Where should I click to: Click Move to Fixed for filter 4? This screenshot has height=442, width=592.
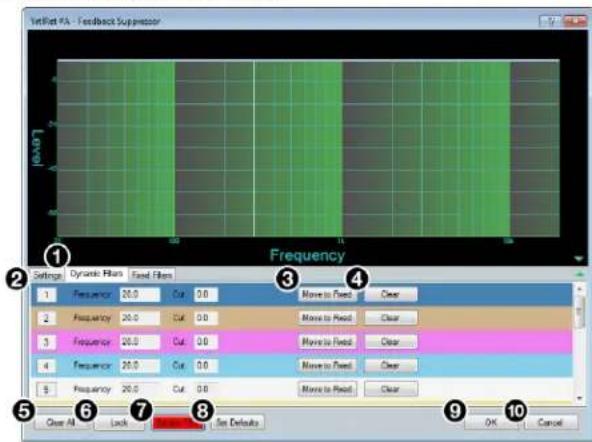click(327, 365)
